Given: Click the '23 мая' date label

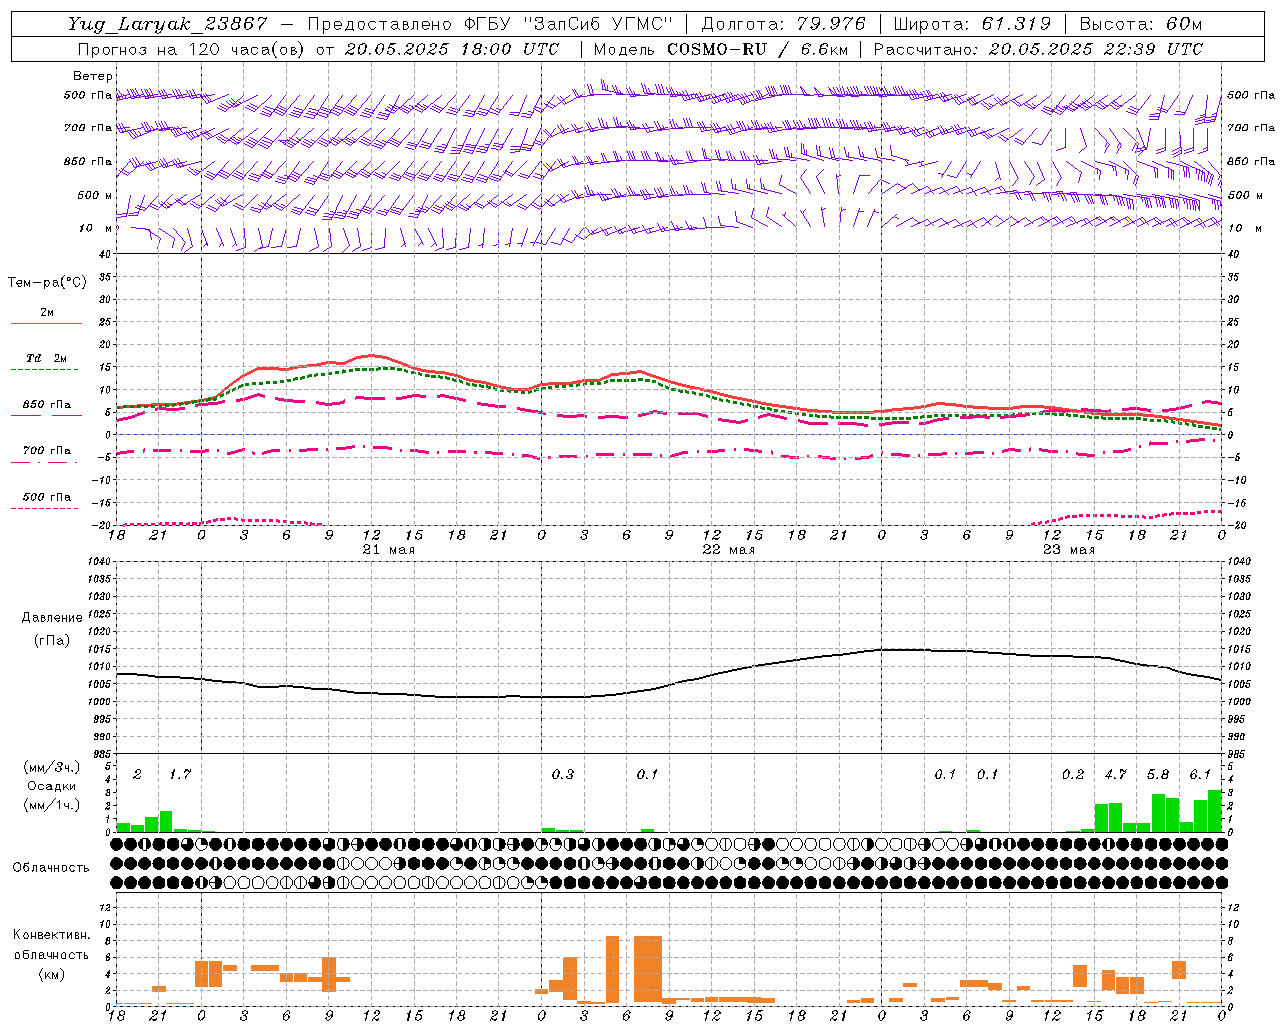Looking at the screenshot, I should 1068,550.
